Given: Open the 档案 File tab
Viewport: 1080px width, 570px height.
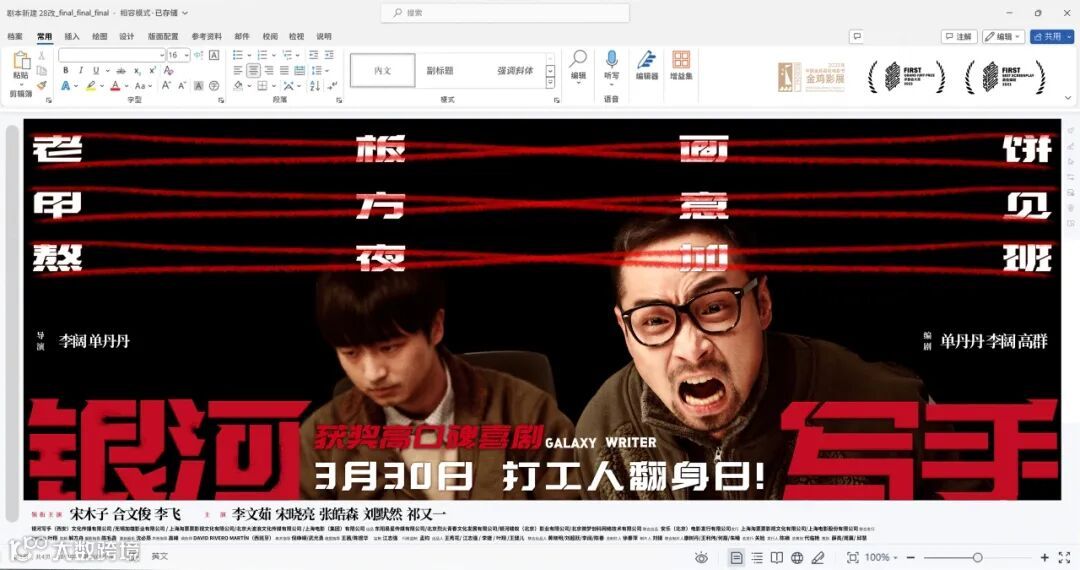Looking at the screenshot, I should point(14,36).
